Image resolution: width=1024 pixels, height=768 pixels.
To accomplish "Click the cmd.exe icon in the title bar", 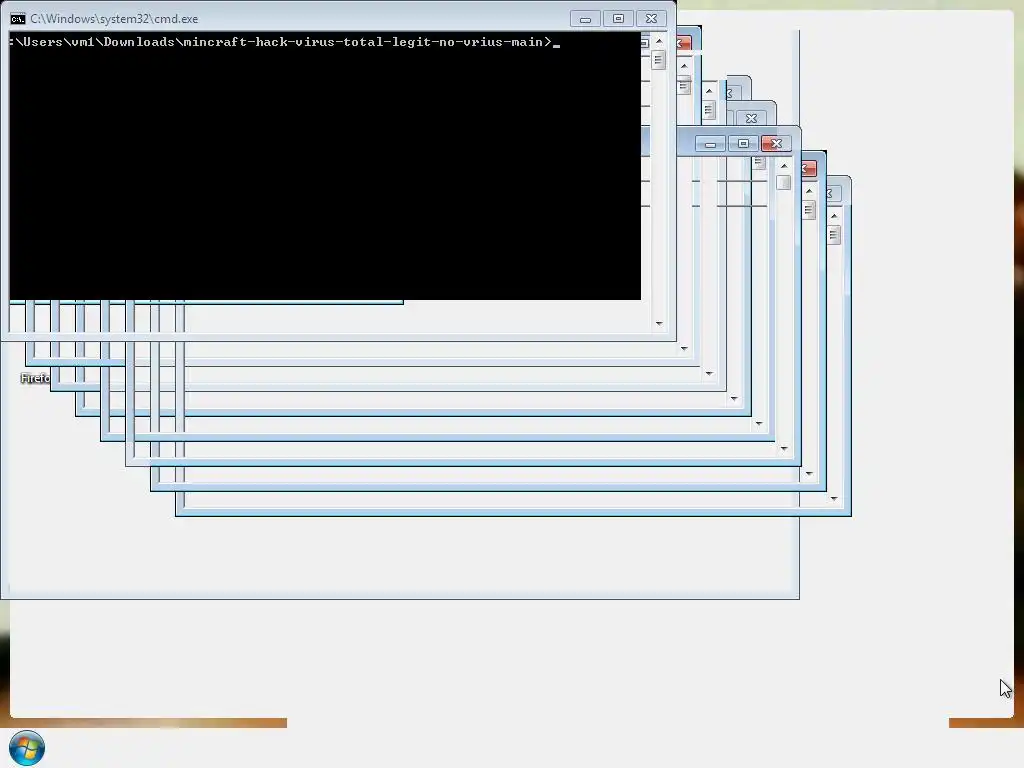I will (18, 19).
